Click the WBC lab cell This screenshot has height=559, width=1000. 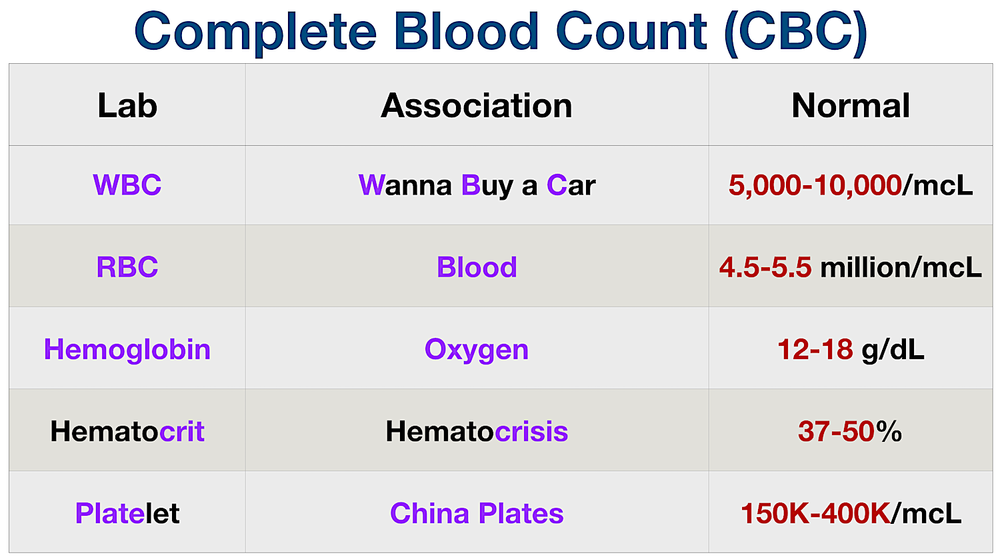(x=127, y=185)
